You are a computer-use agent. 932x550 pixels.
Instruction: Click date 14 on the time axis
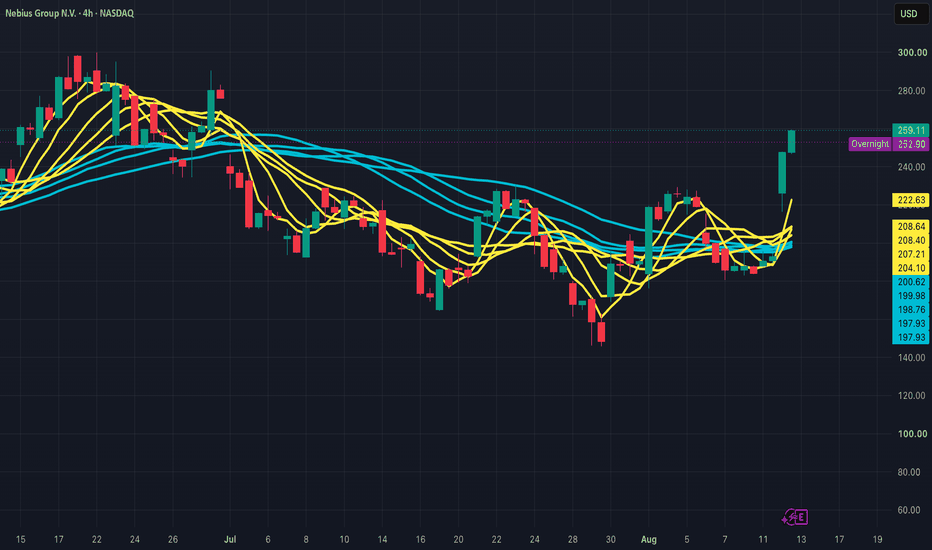(382, 539)
